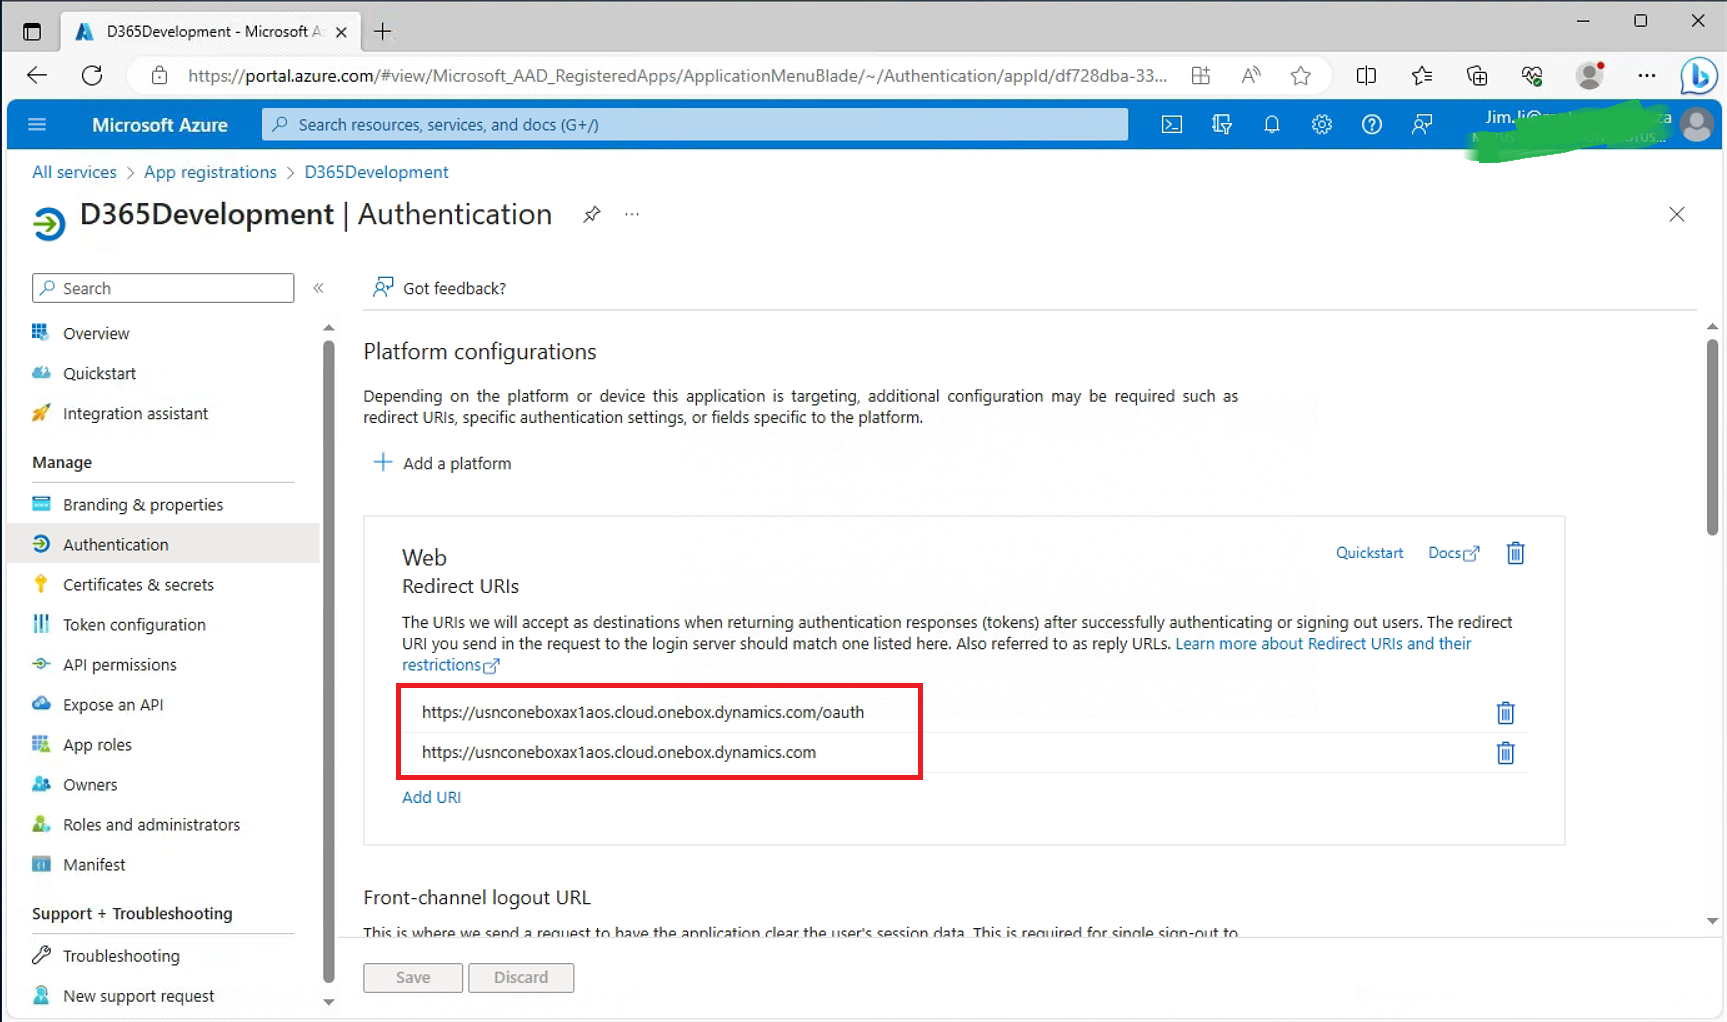
Task: Add this page to browser favorites
Action: point(1300,76)
